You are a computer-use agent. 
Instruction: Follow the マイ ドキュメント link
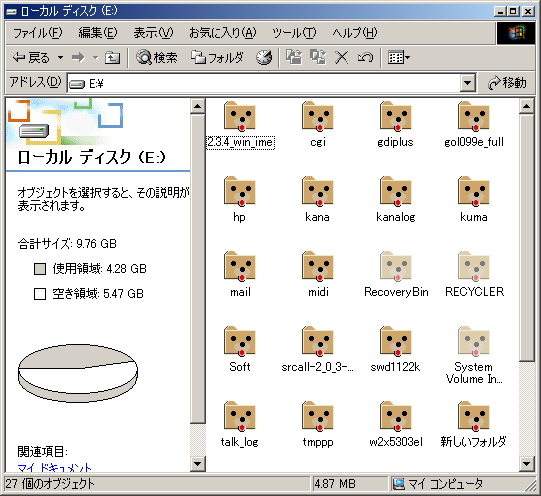click(54, 468)
